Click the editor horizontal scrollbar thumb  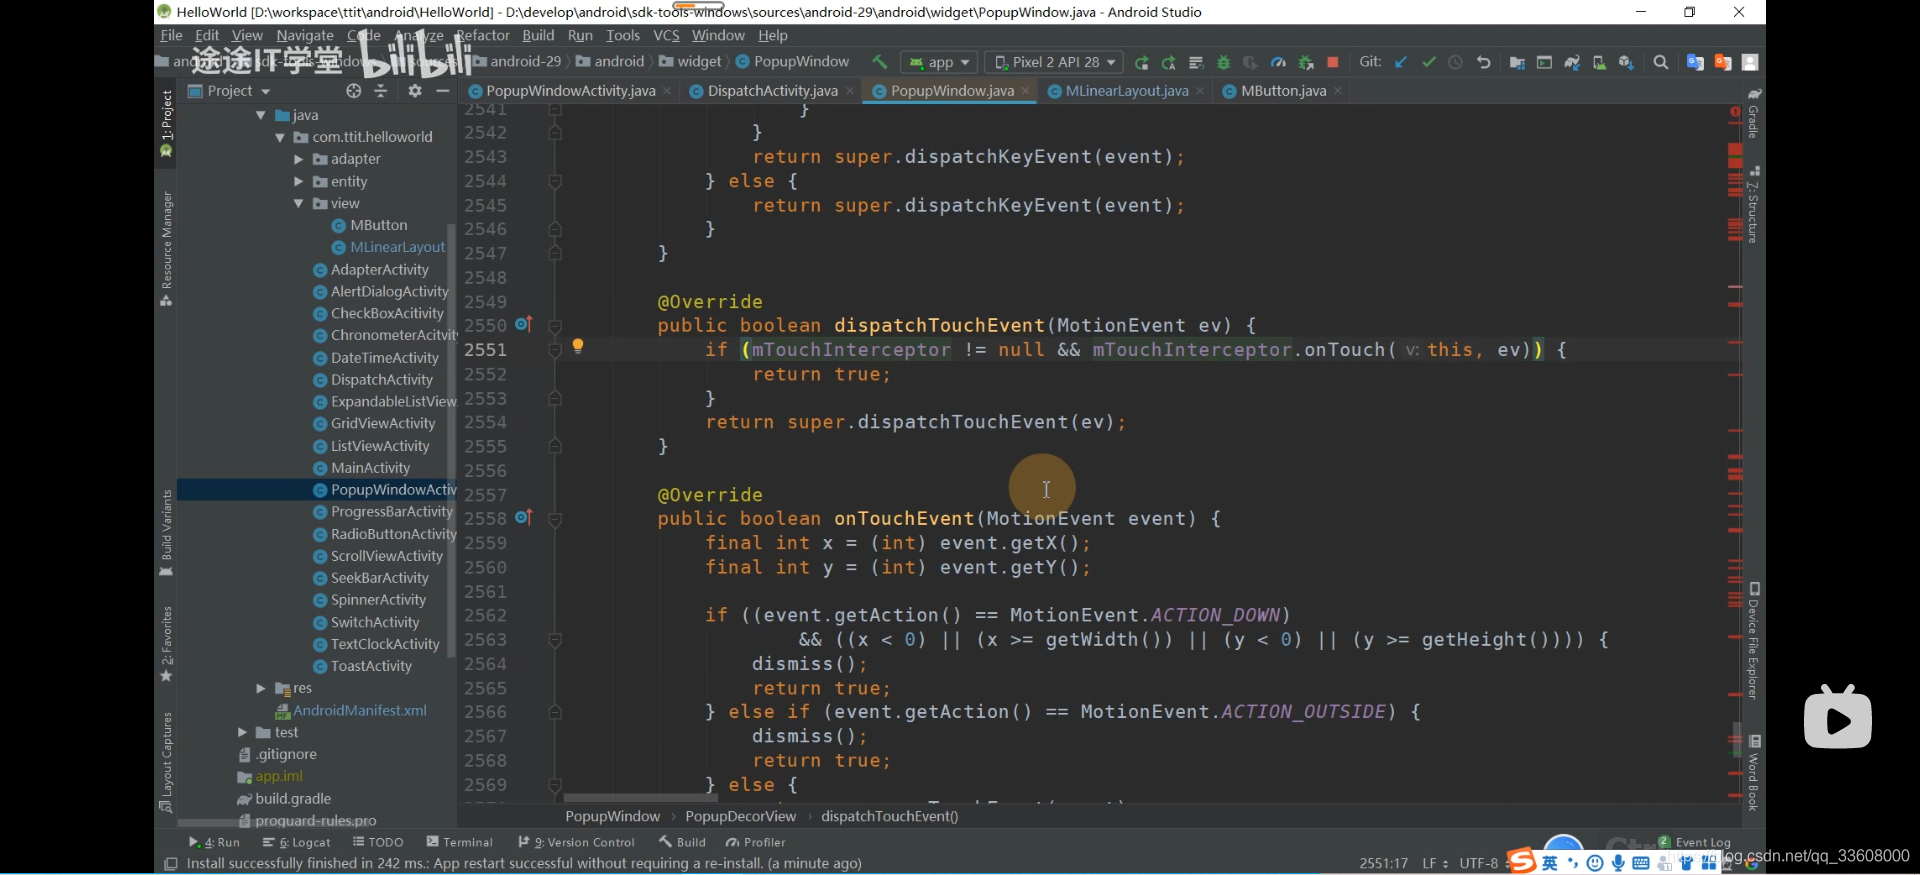tap(640, 798)
